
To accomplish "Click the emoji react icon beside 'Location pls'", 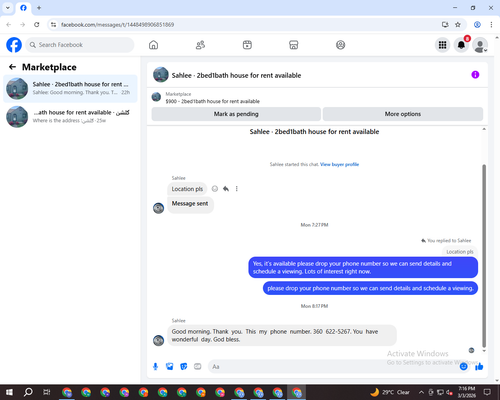I will [x=215, y=189].
